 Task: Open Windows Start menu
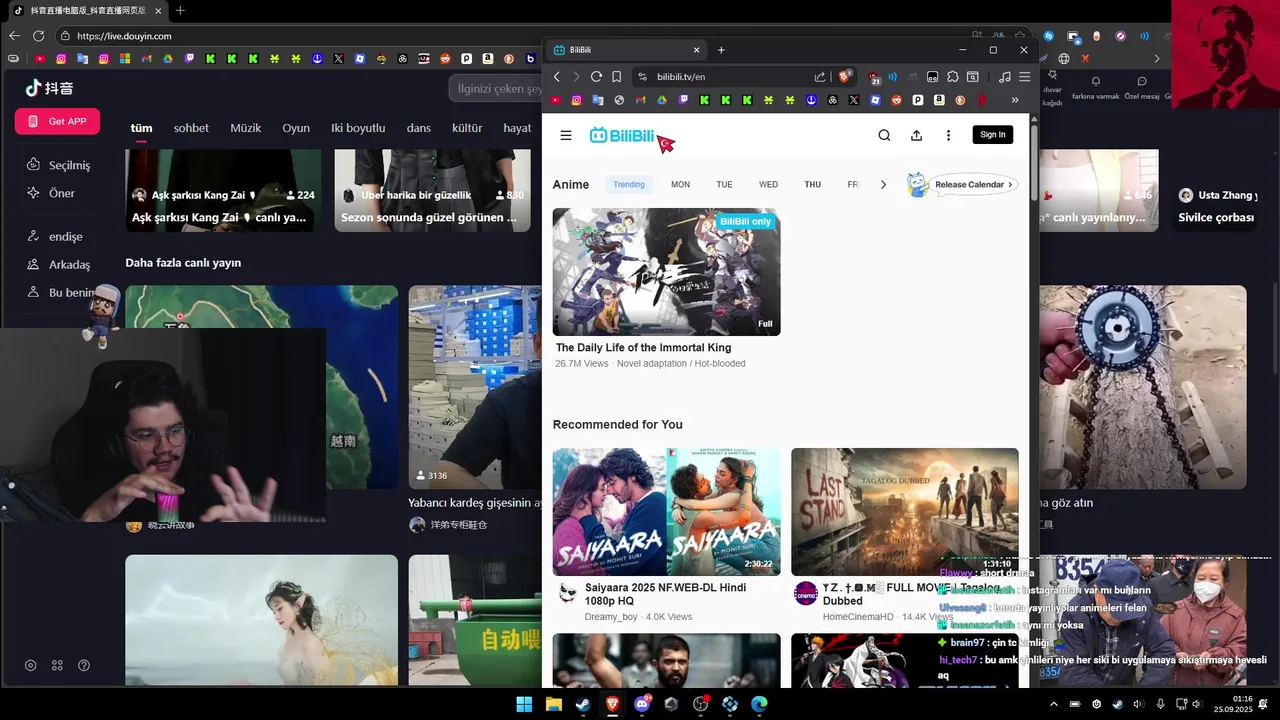(524, 704)
